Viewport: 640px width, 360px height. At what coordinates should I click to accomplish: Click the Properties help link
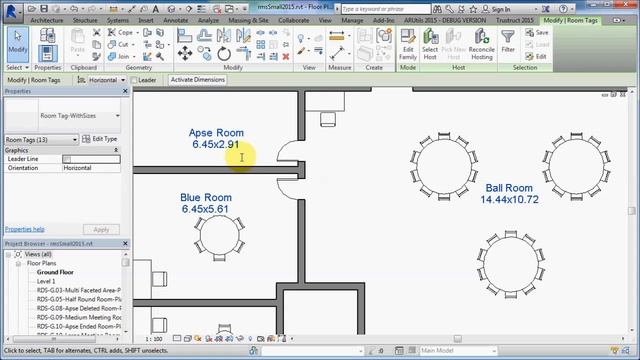point(24,229)
